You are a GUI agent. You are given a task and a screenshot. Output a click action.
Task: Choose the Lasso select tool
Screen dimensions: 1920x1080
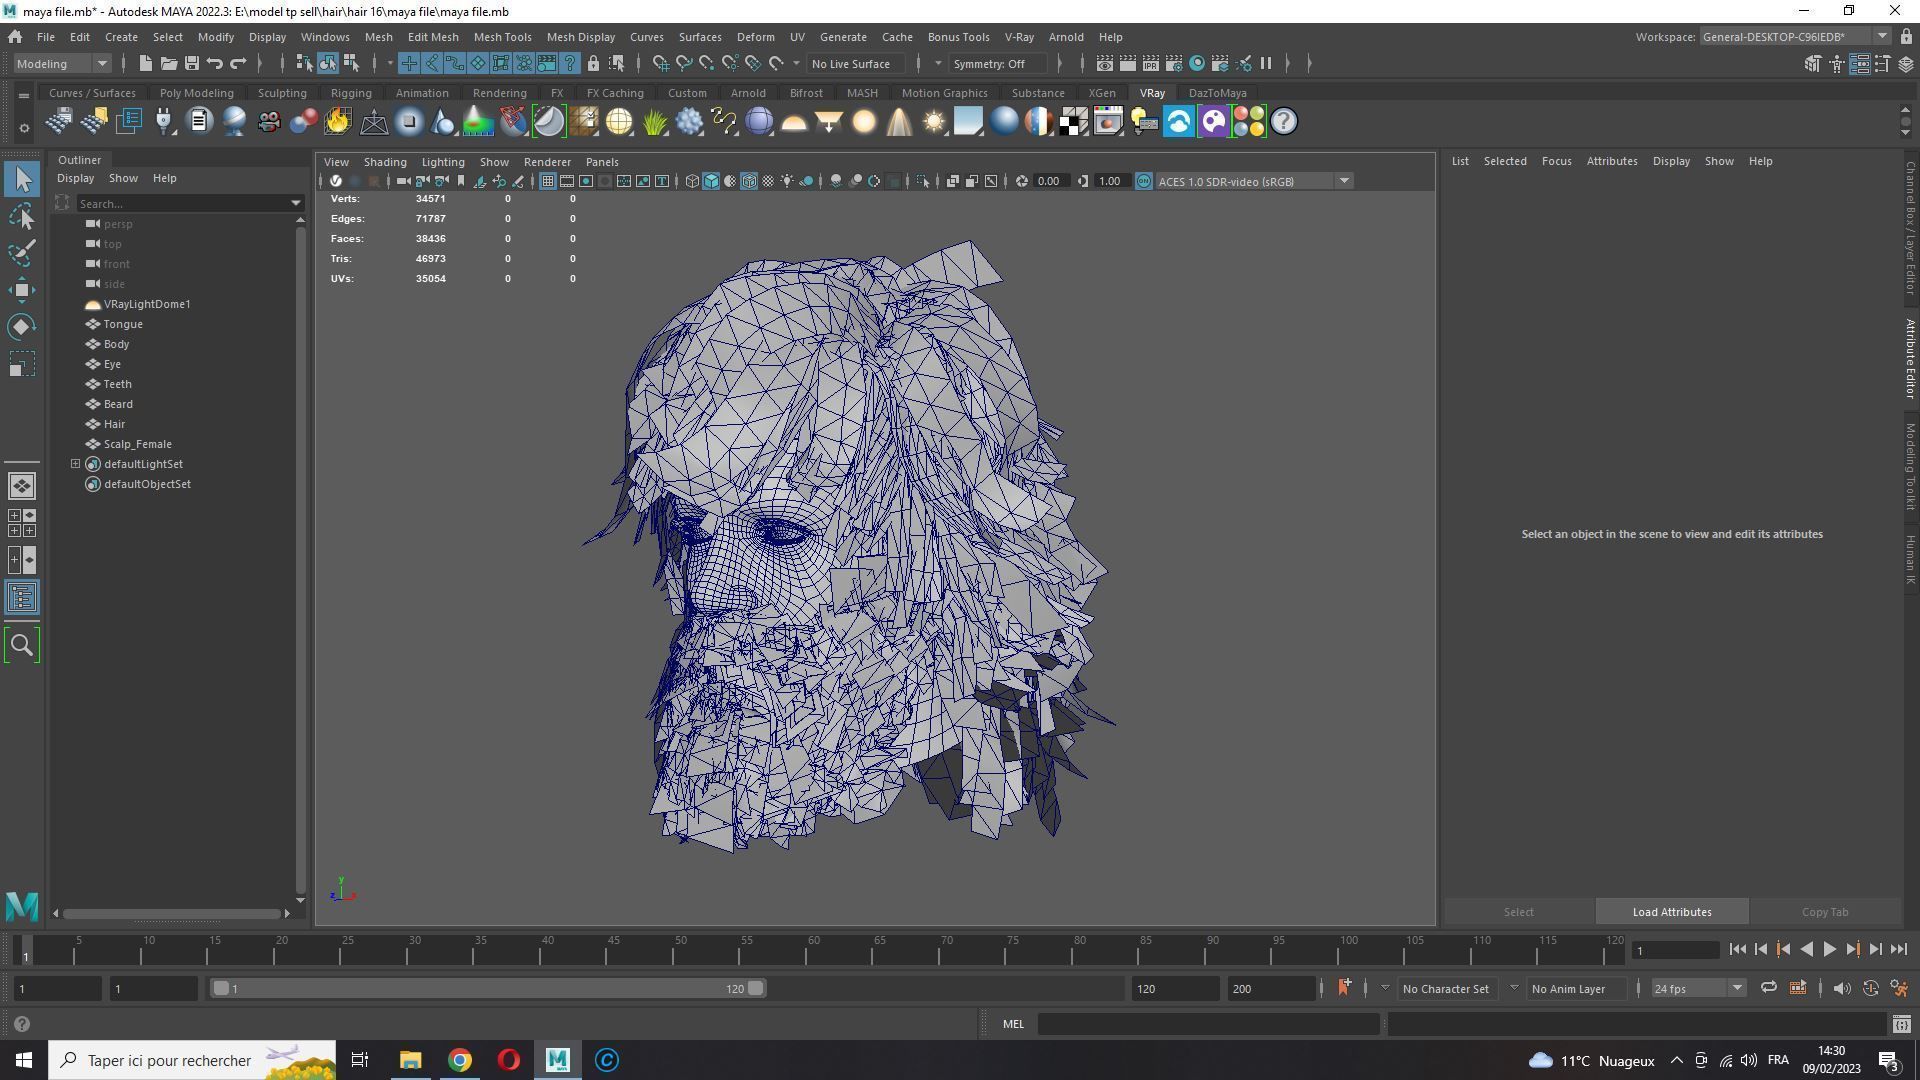22,216
